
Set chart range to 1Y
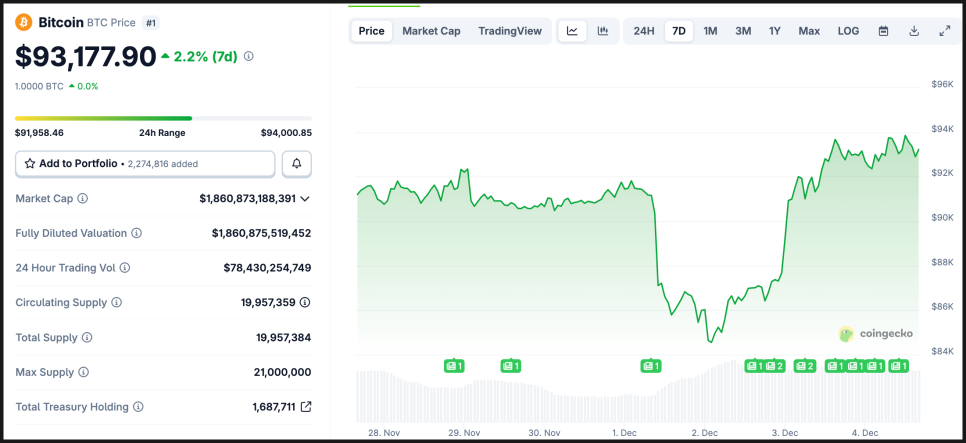click(775, 31)
